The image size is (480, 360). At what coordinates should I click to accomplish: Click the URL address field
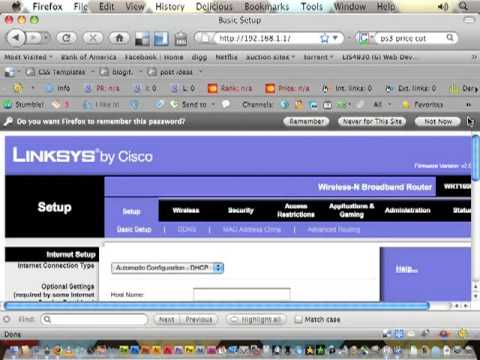pyautogui.click(x=267, y=38)
